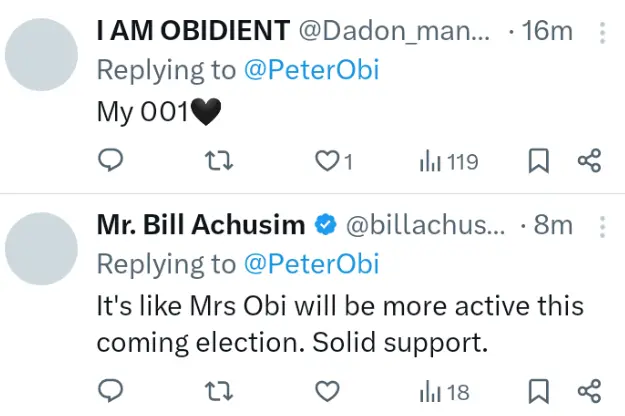View analytics showing 119 views

pos(448,160)
